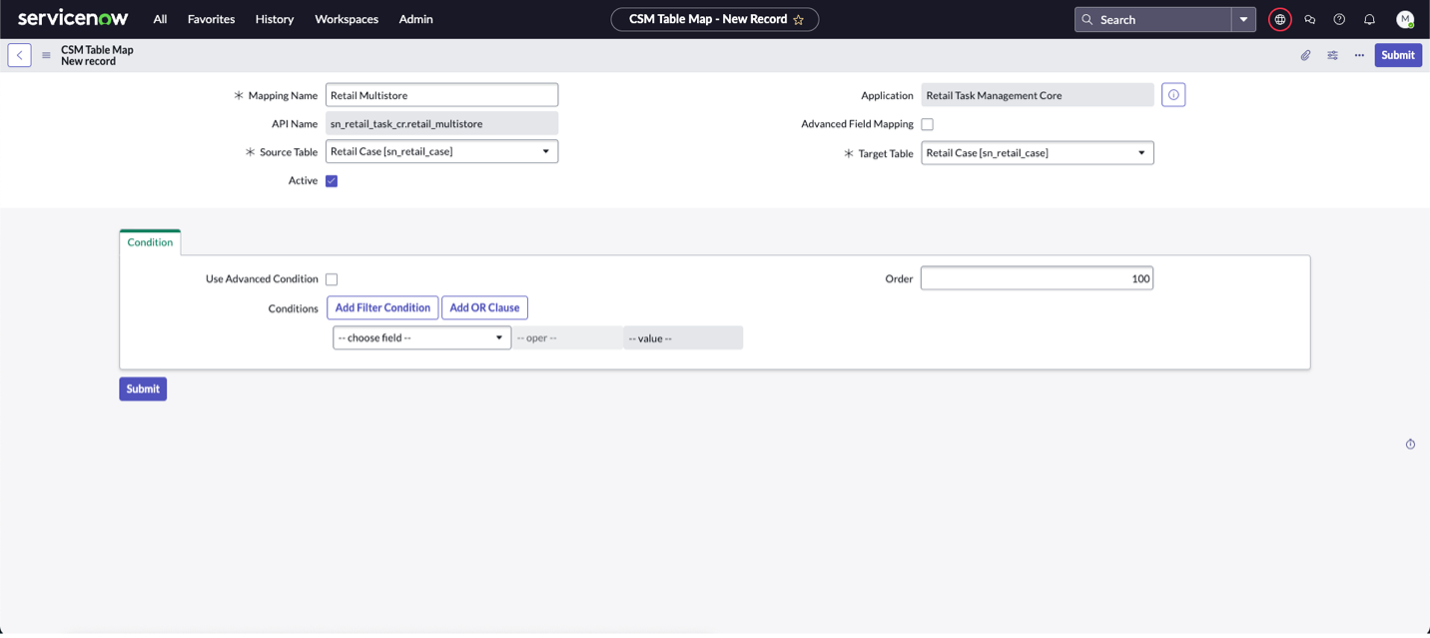Screen dimensions: 1430x638
Task: Click the Conditions label
Action: [x=293, y=309]
